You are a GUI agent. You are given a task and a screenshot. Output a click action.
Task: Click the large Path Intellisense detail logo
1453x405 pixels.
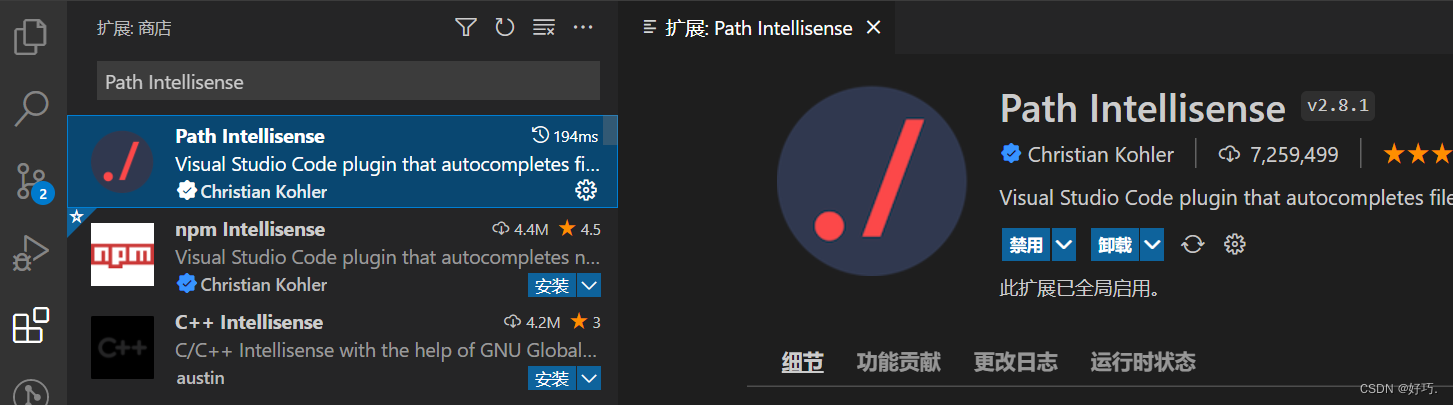(871, 181)
